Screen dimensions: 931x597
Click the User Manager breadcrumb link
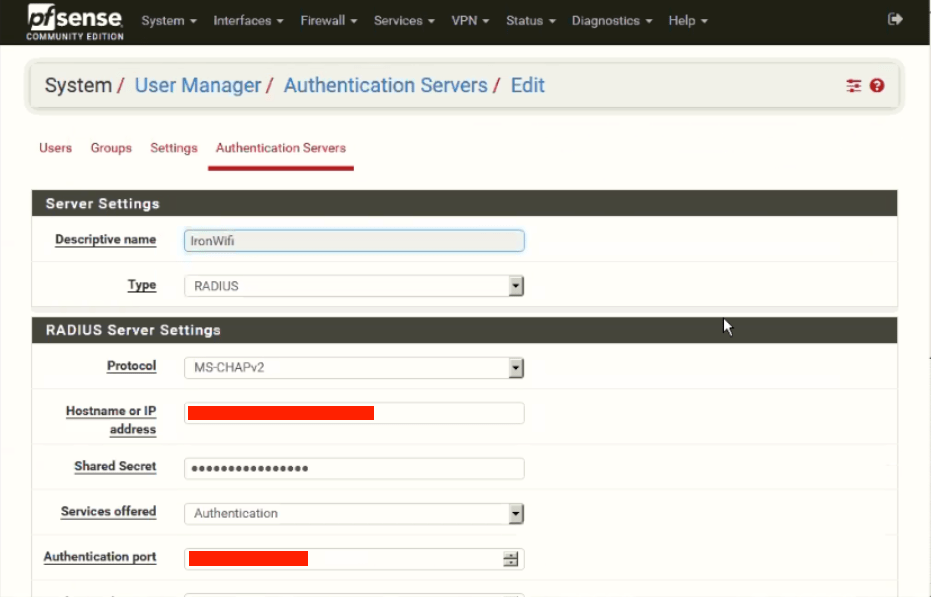[197, 86]
